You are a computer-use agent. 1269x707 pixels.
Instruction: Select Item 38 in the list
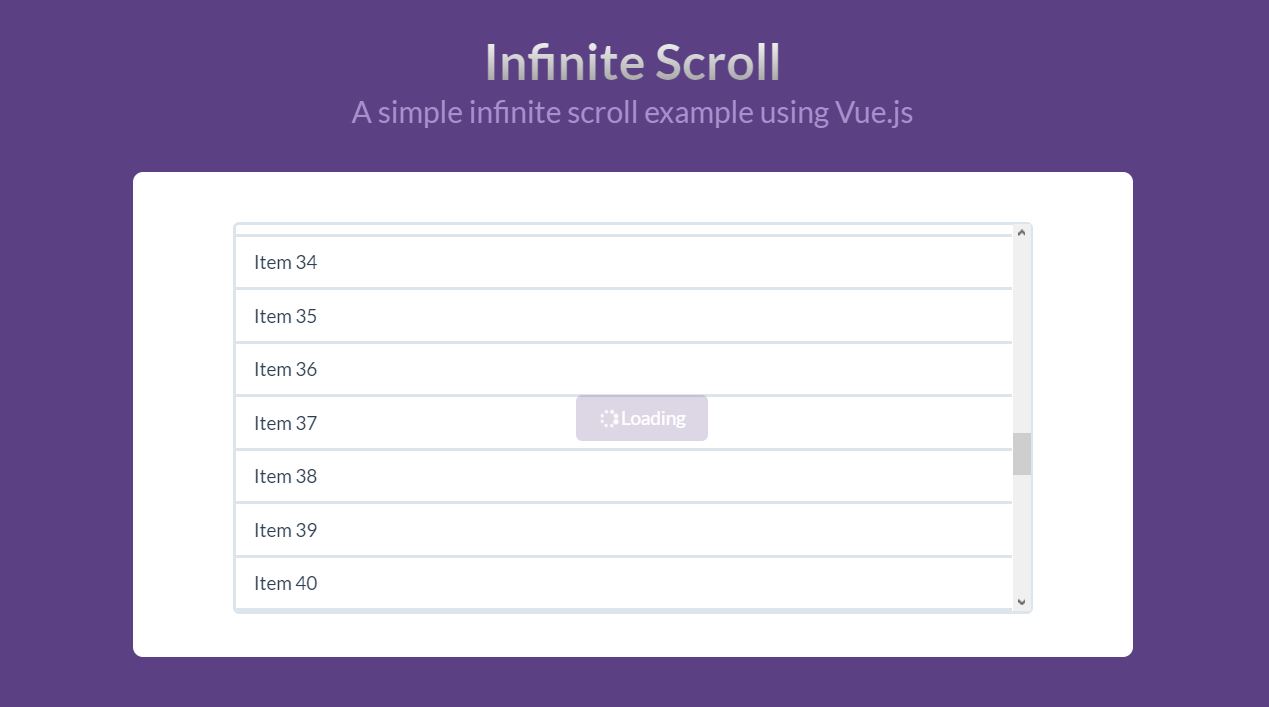click(285, 476)
